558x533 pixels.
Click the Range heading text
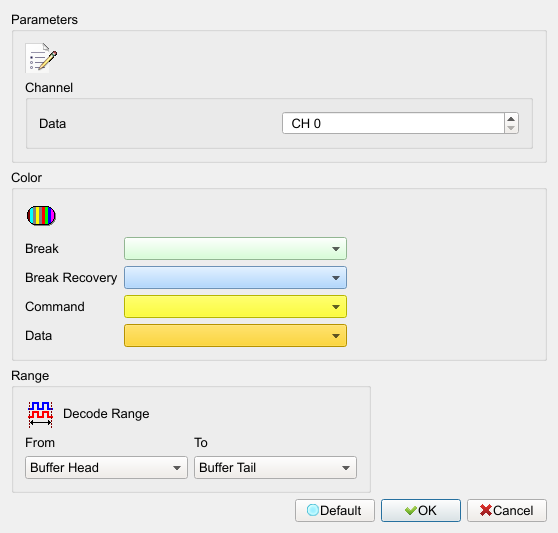(30, 376)
